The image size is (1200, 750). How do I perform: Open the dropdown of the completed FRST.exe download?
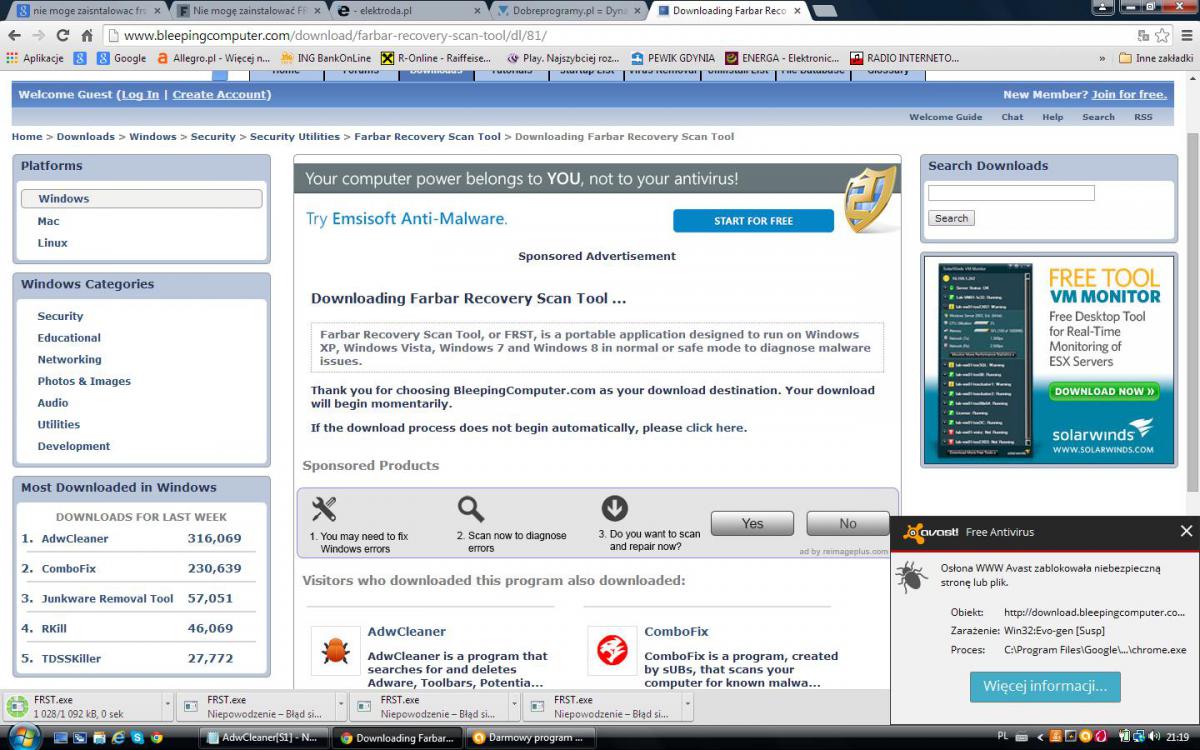point(167,705)
